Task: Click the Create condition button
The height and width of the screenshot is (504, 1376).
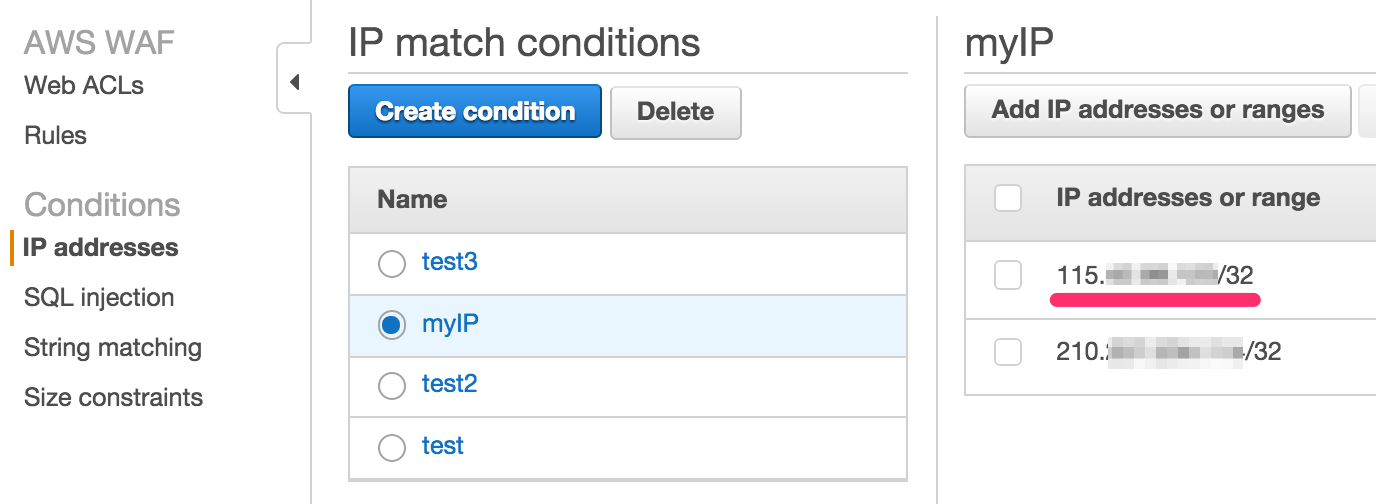Action: coord(475,111)
